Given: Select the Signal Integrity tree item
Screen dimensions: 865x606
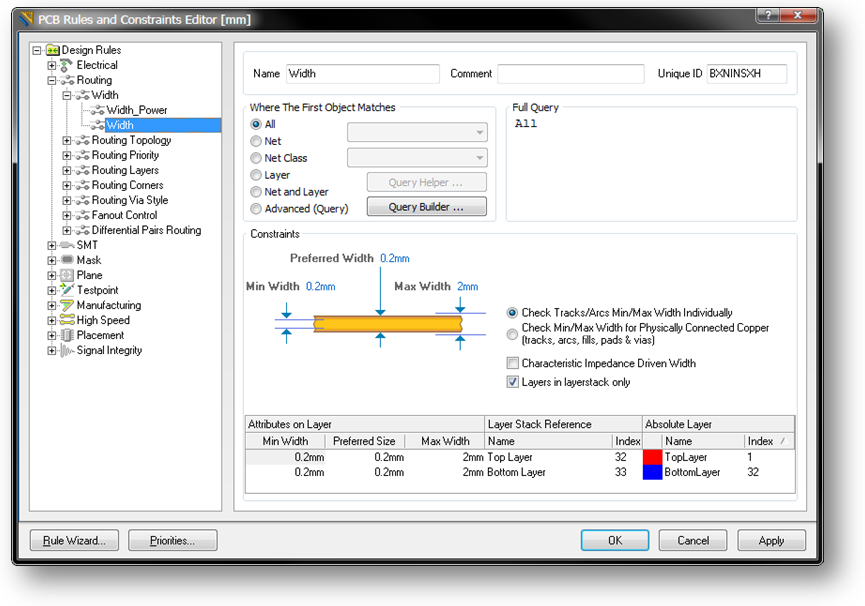Looking at the screenshot, I should 109,350.
